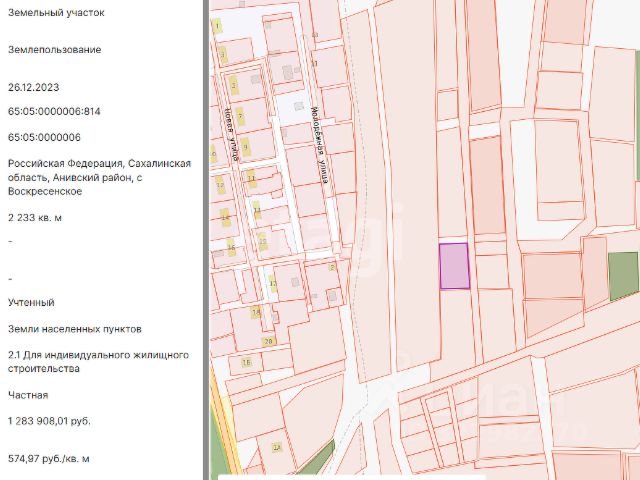Select the highlighted purple land parcel

pyautogui.click(x=454, y=267)
